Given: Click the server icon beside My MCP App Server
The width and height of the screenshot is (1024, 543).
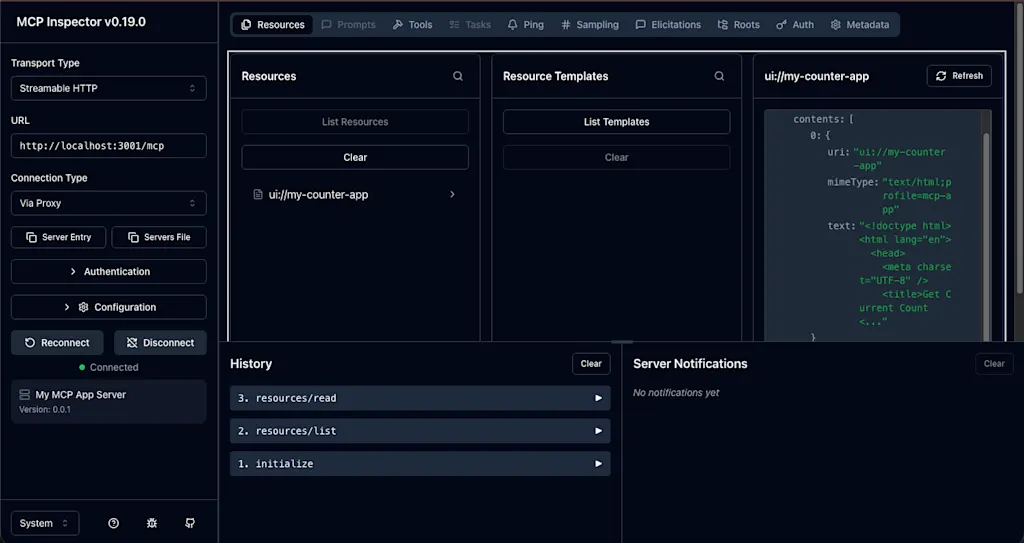Looking at the screenshot, I should (x=25, y=395).
